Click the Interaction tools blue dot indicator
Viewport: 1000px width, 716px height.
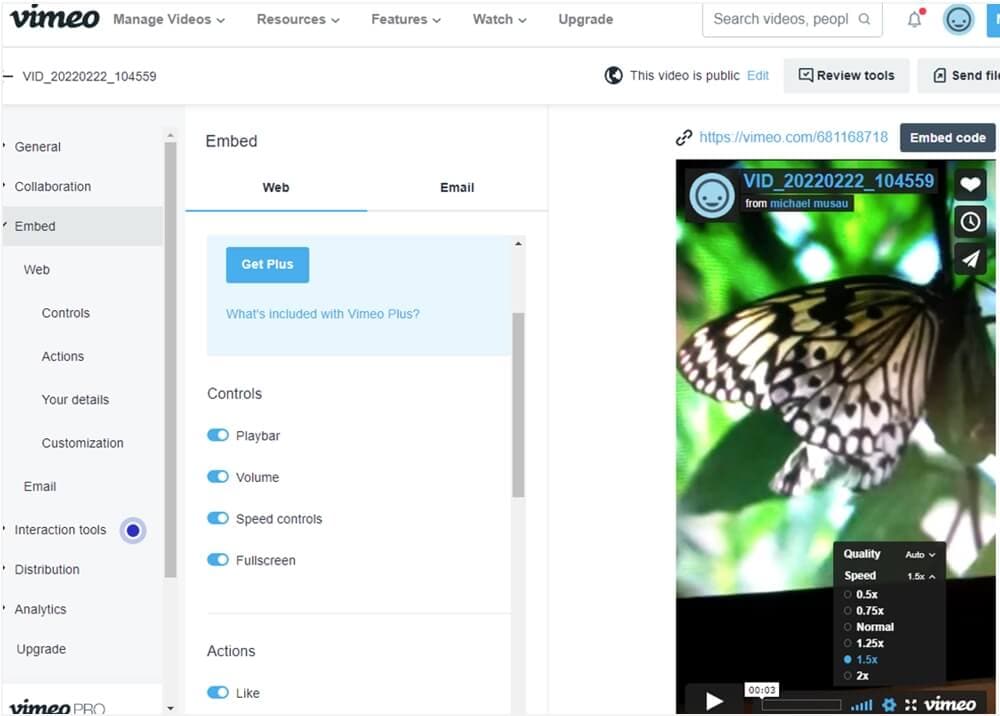pos(133,530)
